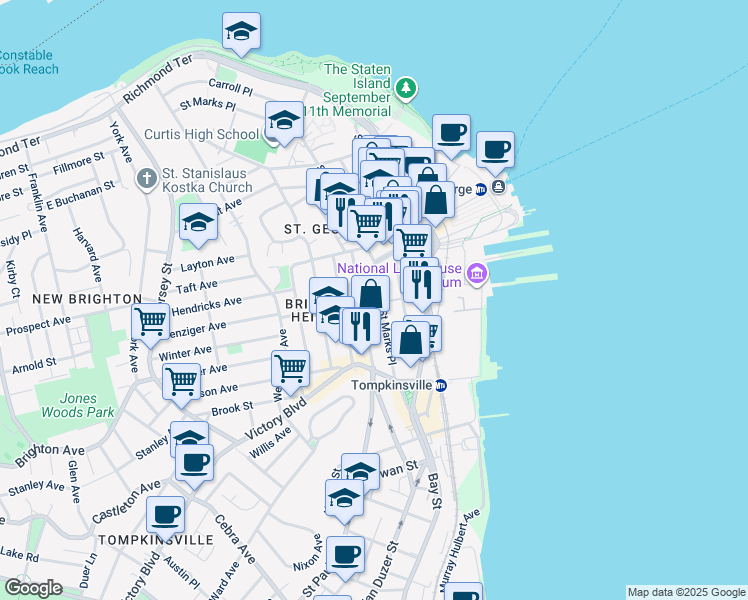Select the school marker next to Layton Ave

coord(198,223)
